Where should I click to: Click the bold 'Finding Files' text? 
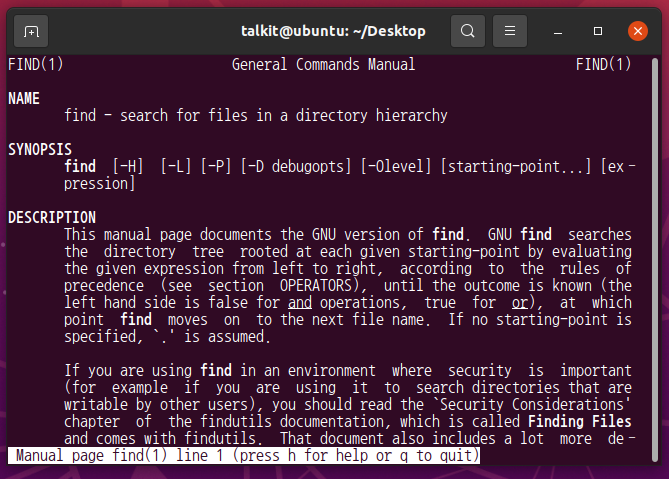[579, 422]
